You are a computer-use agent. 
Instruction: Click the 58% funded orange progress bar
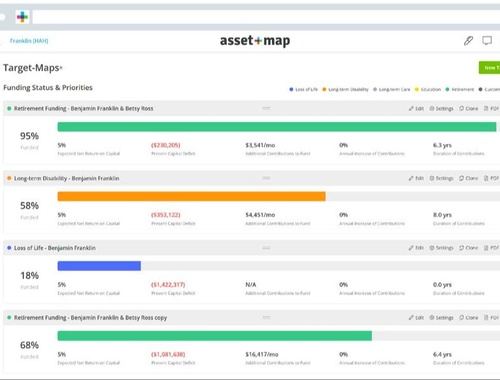click(192, 196)
